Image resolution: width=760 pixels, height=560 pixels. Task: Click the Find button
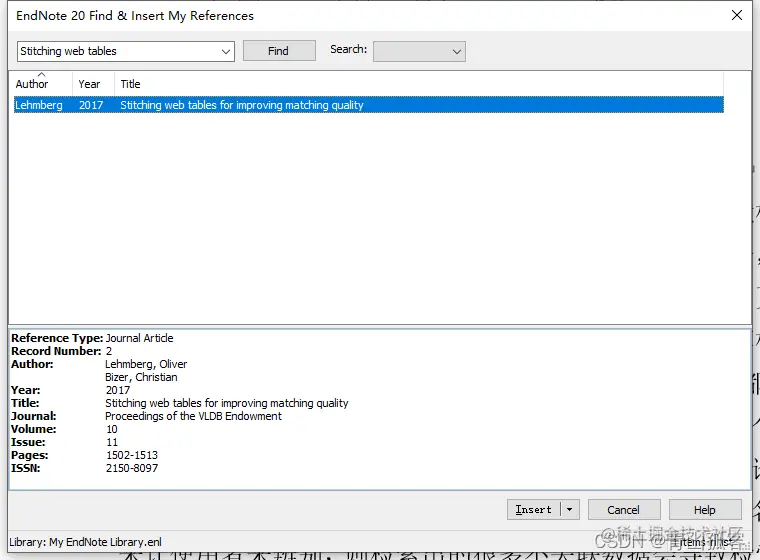(279, 51)
